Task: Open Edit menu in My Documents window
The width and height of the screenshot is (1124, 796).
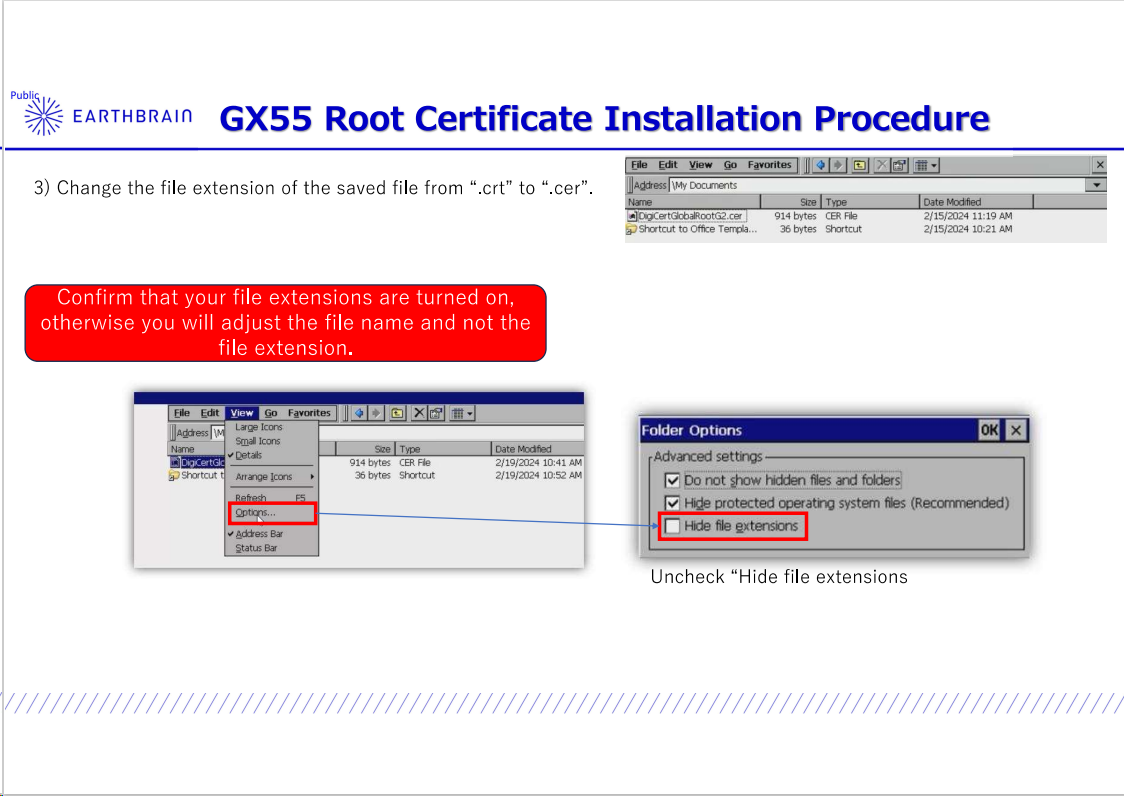Action: (x=668, y=165)
